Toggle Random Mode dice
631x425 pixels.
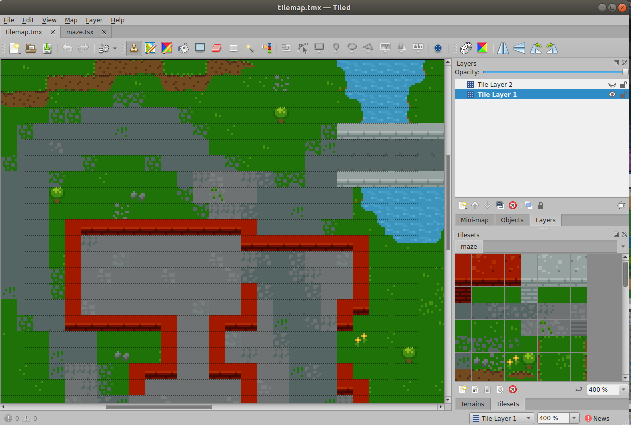point(466,48)
